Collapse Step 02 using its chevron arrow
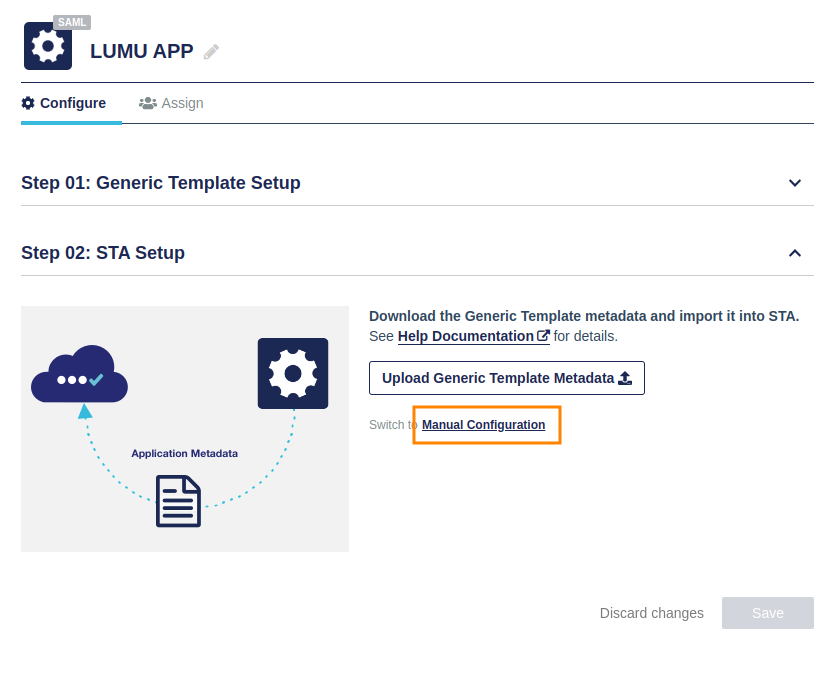 coord(795,253)
